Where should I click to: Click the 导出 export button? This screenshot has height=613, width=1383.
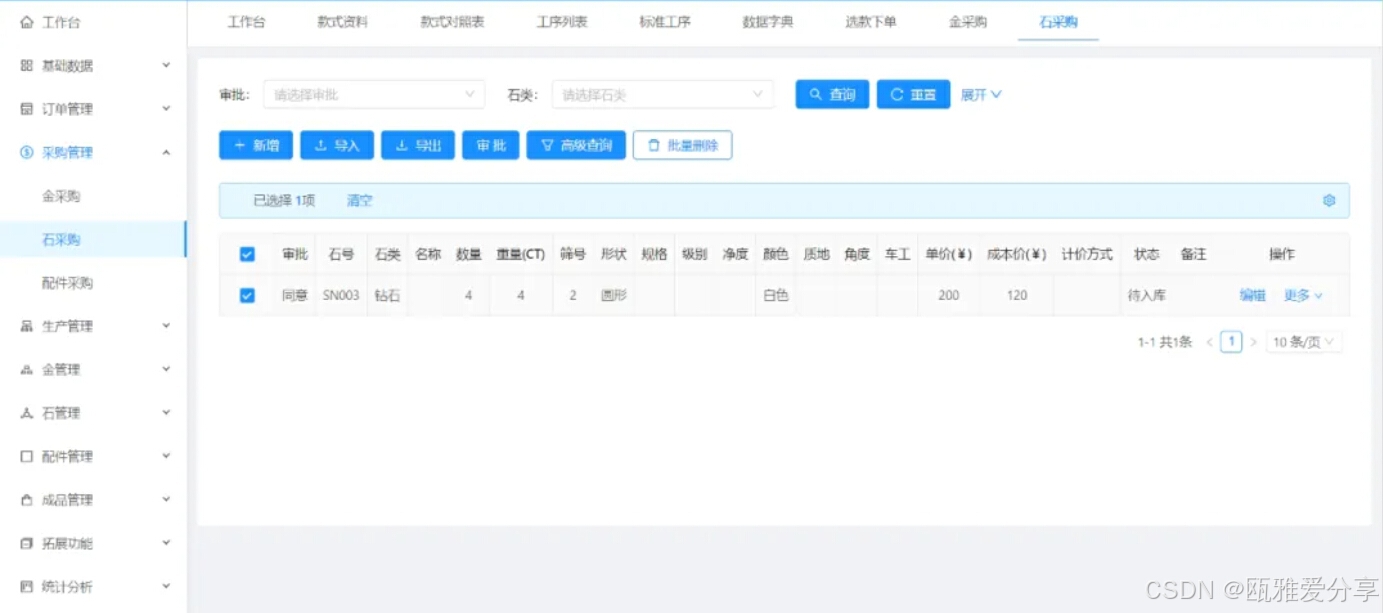point(418,145)
